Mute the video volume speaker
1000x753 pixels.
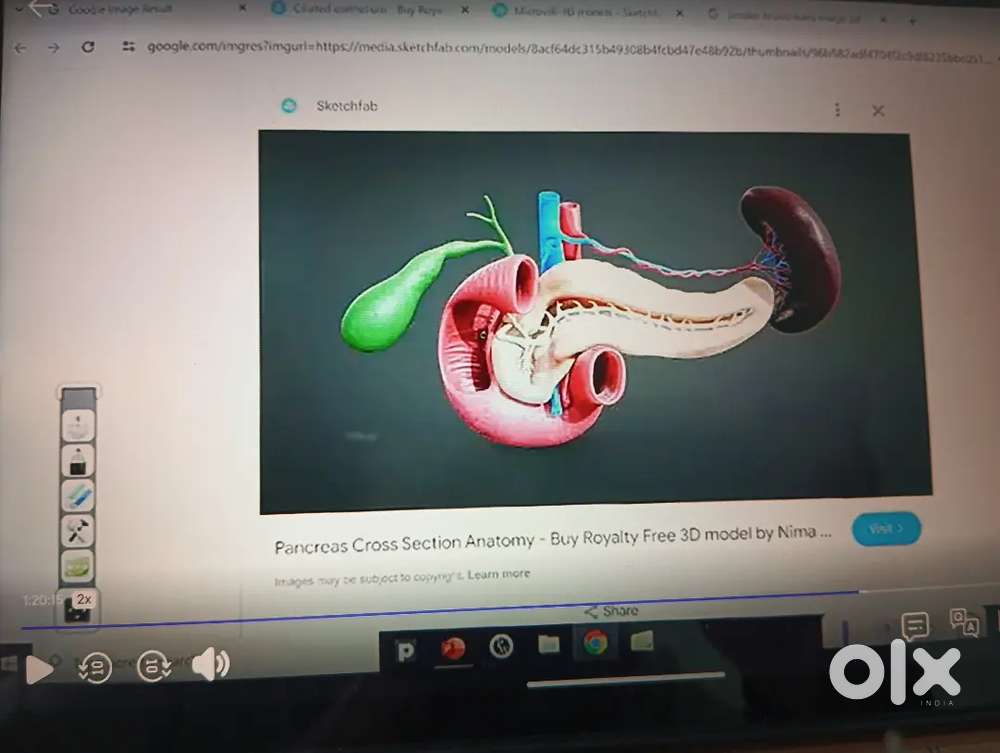[x=210, y=664]
